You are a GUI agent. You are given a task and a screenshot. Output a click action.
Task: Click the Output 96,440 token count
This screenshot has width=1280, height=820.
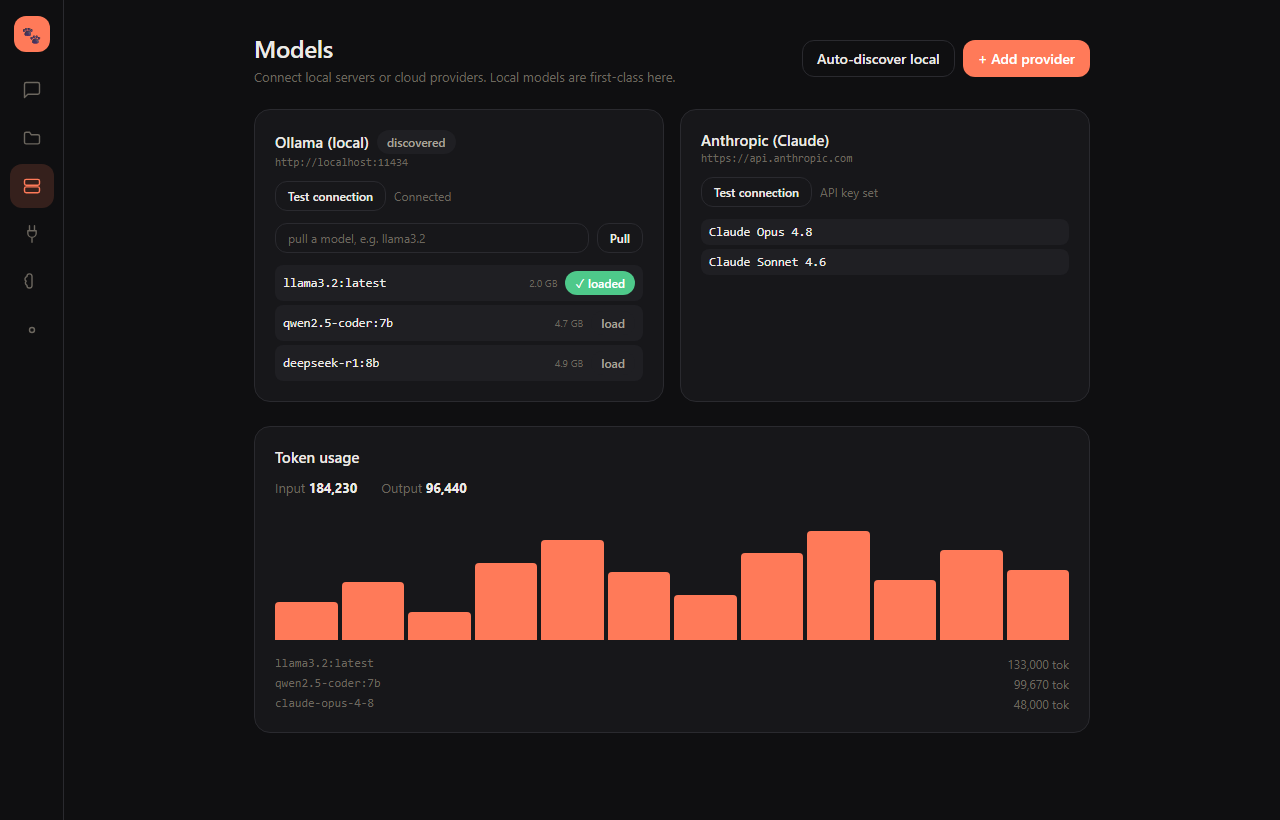point(424,489)
